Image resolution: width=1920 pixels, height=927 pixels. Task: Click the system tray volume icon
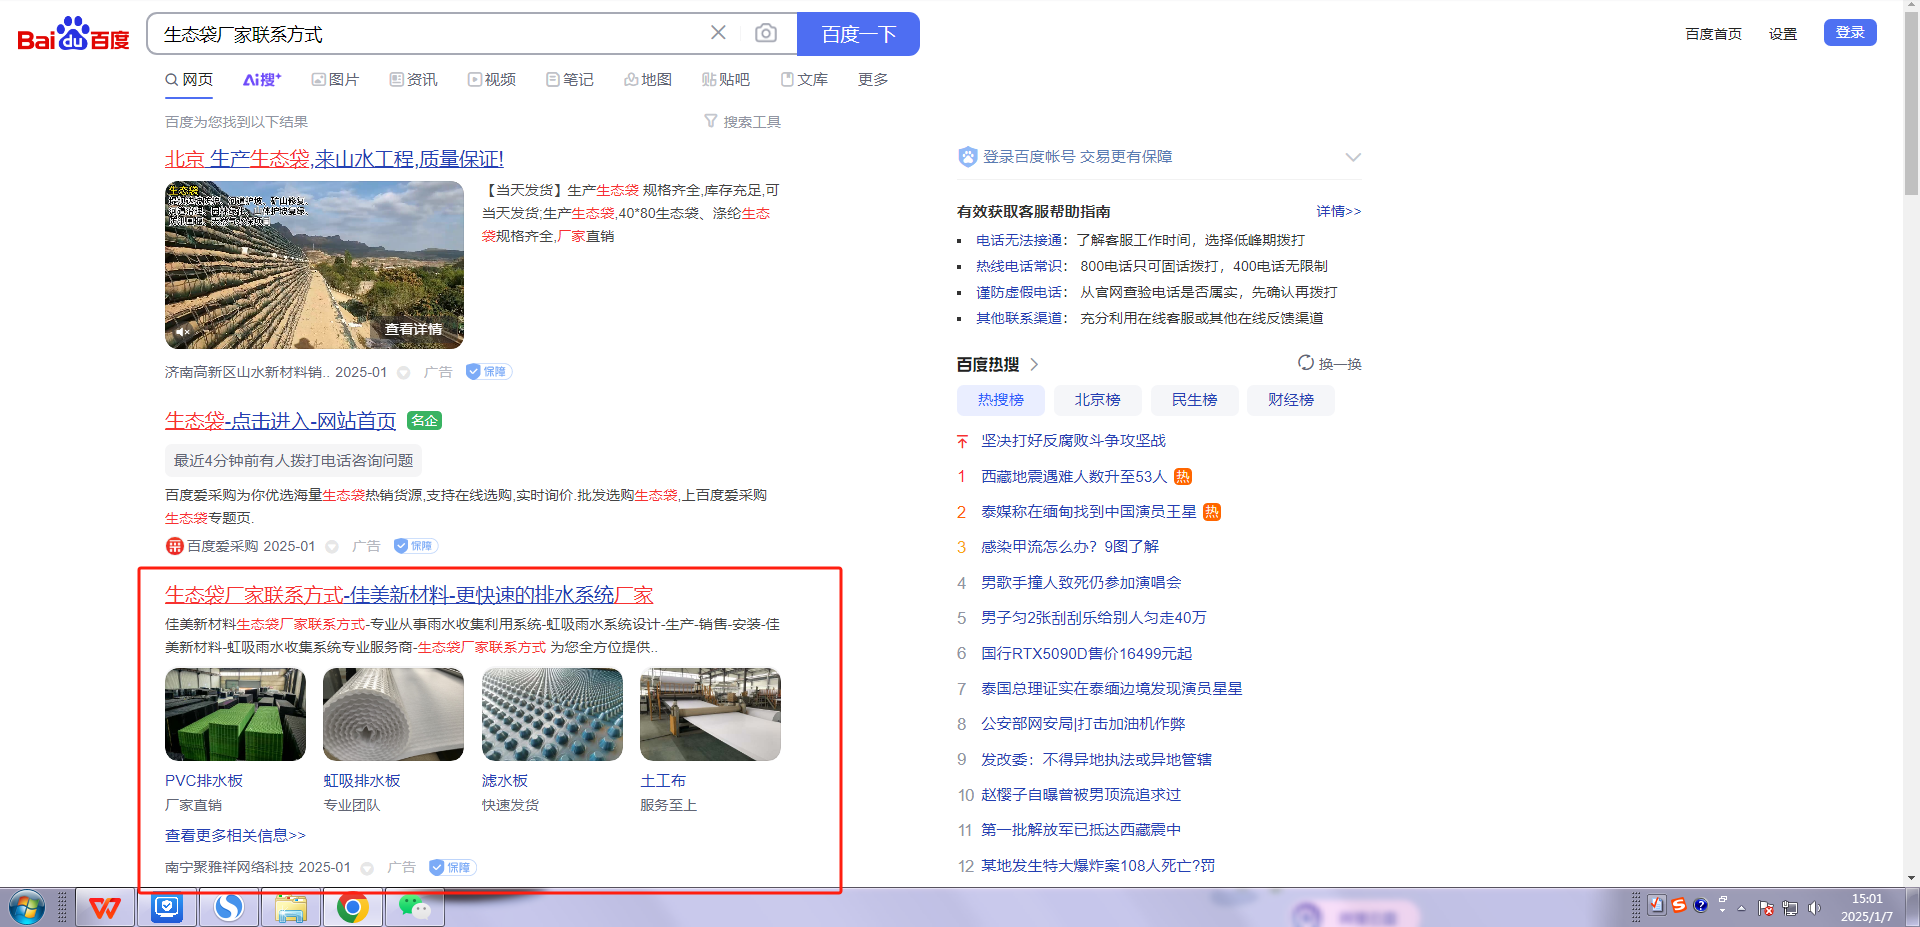point(1815,908)
